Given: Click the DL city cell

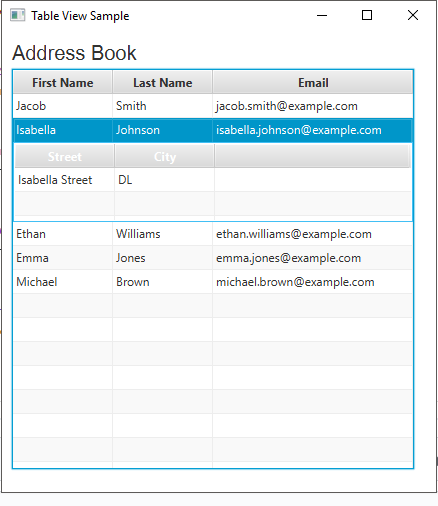Looking at the screenshot, I should point(165,180).
